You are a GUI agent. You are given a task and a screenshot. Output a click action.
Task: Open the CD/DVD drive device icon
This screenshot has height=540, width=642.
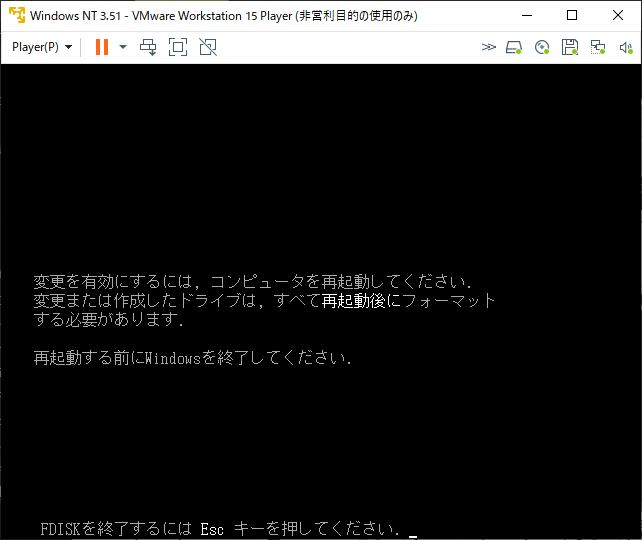[542, 47]
